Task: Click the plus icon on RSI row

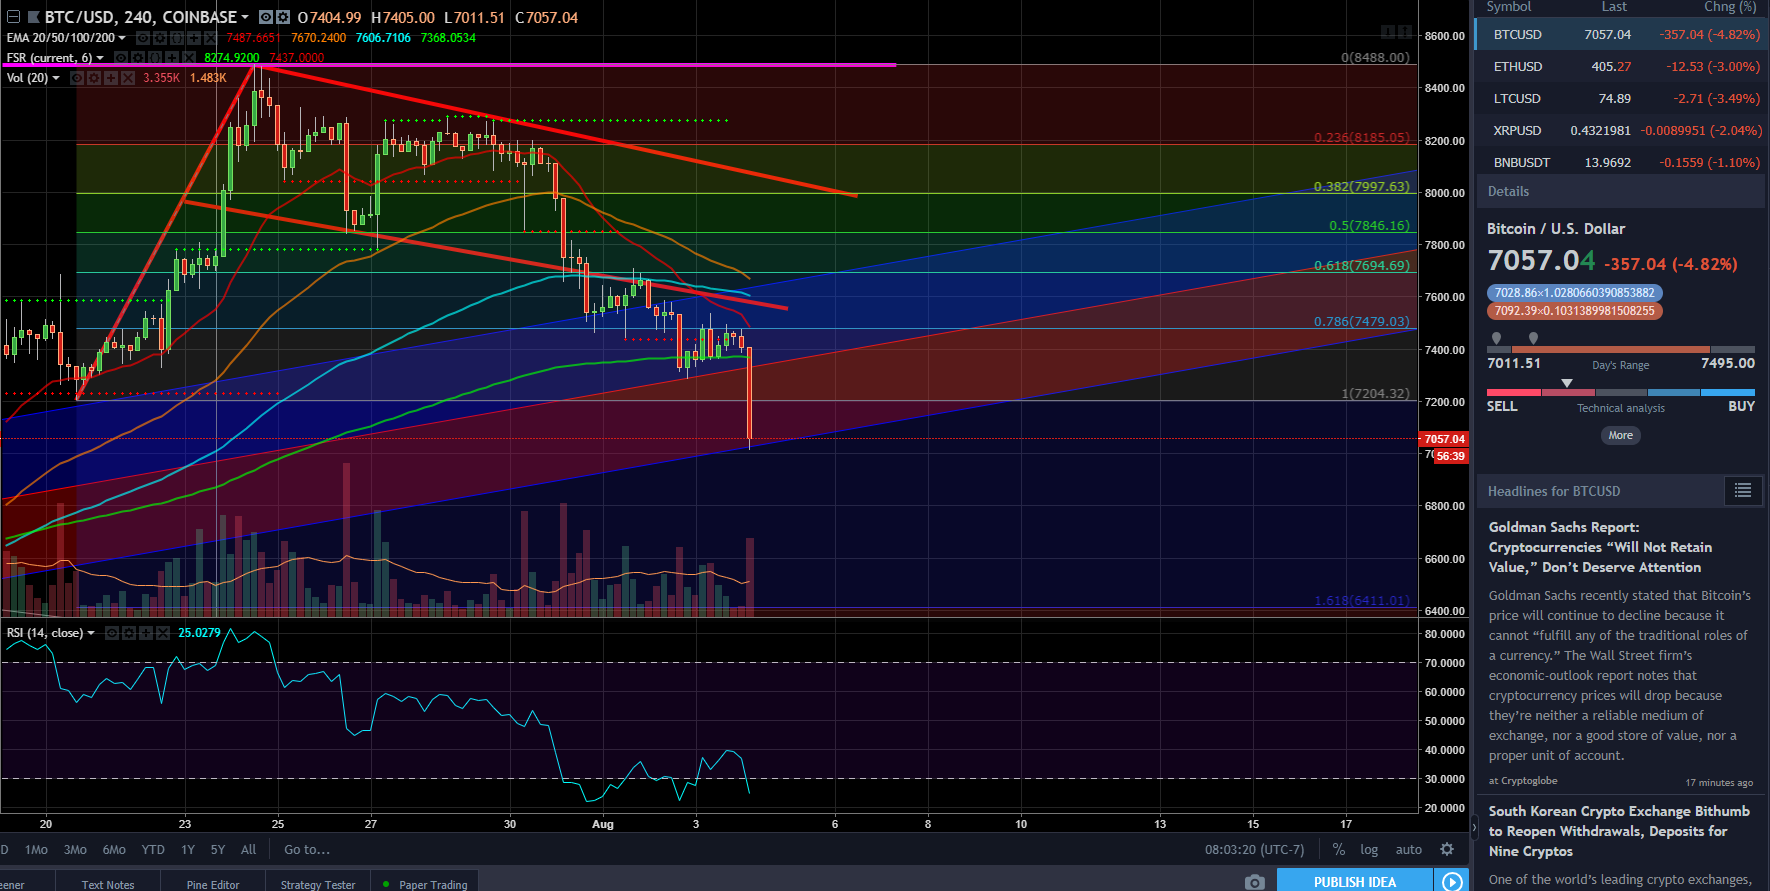Action: 146,633
